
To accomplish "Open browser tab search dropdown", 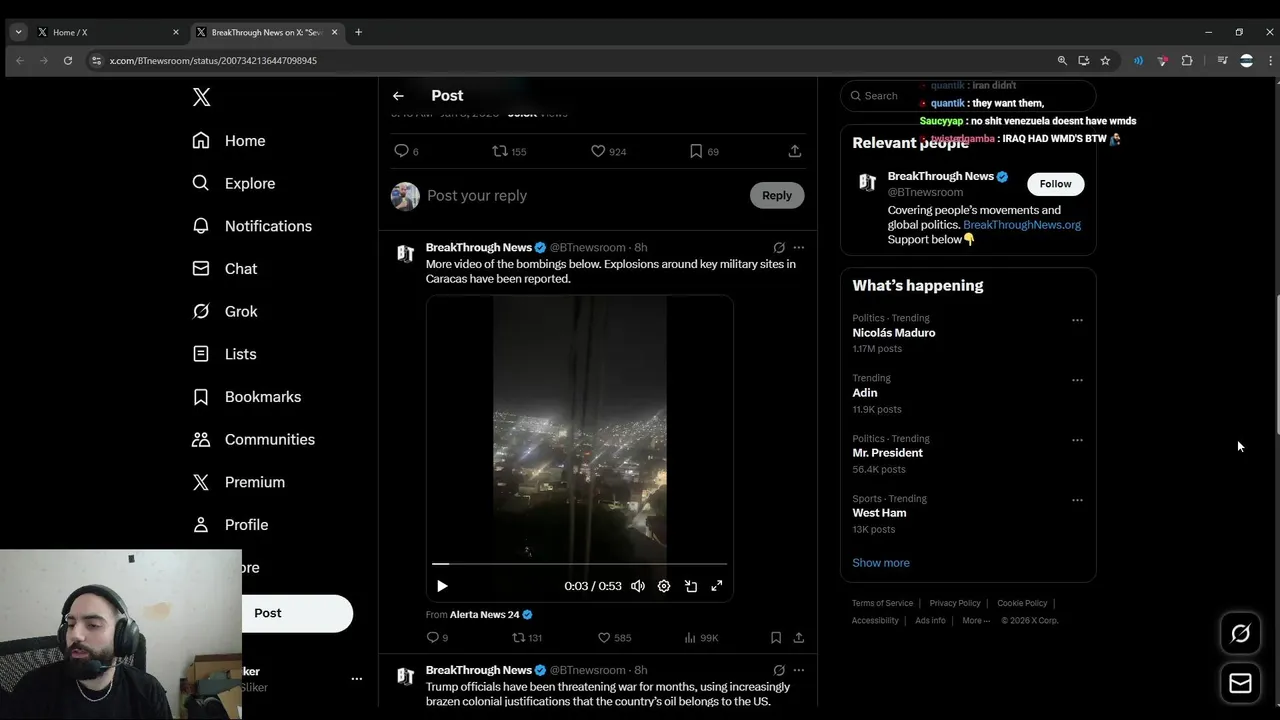I will (18, 32).
